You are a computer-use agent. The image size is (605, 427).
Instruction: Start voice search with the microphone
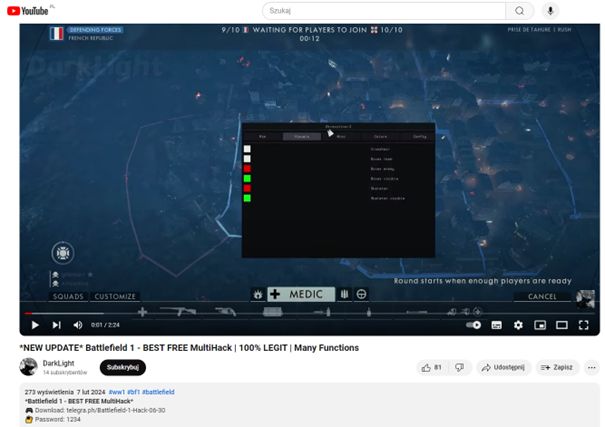[550, 11]
